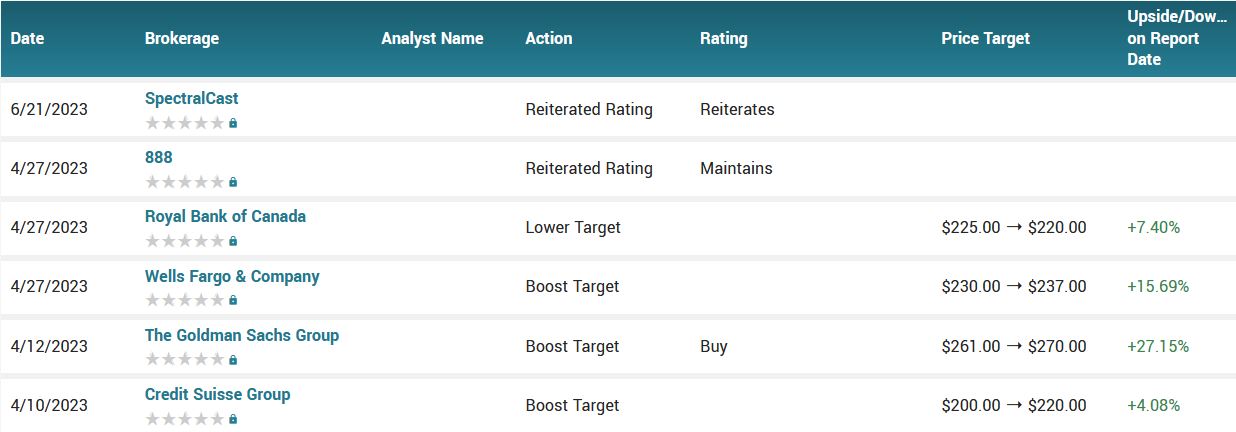Click lock icon under Royal Bank of Canada

click(233, 242)
